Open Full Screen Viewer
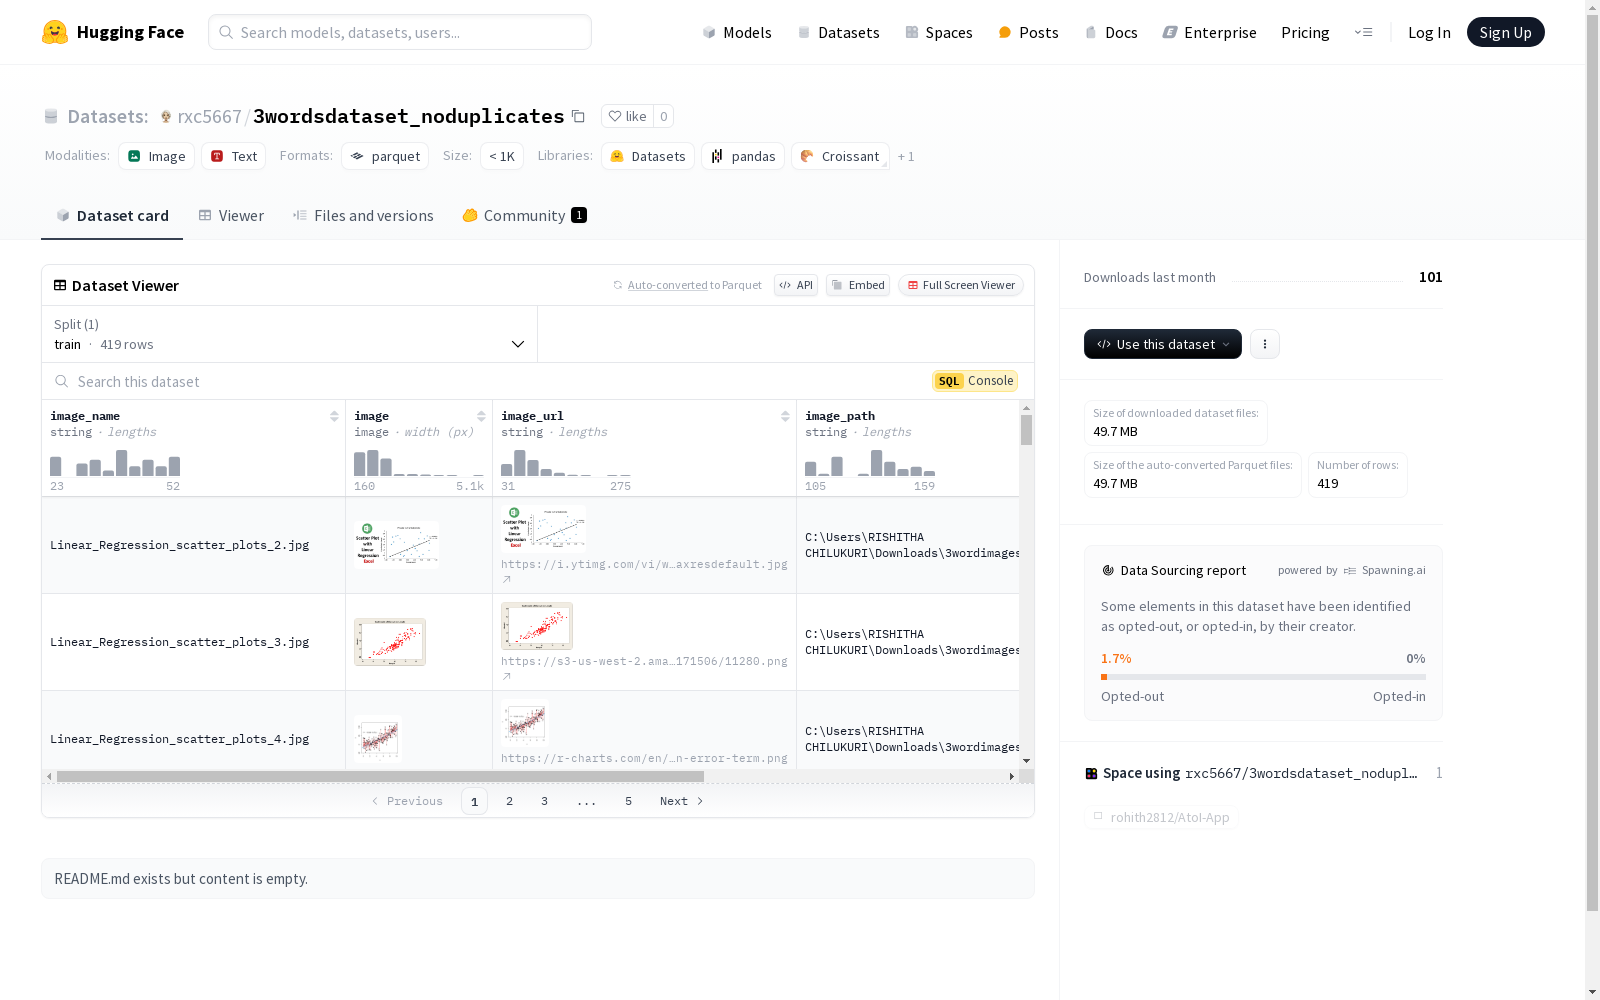Viewport: 1600px width, 1000px height. point(961,285)
